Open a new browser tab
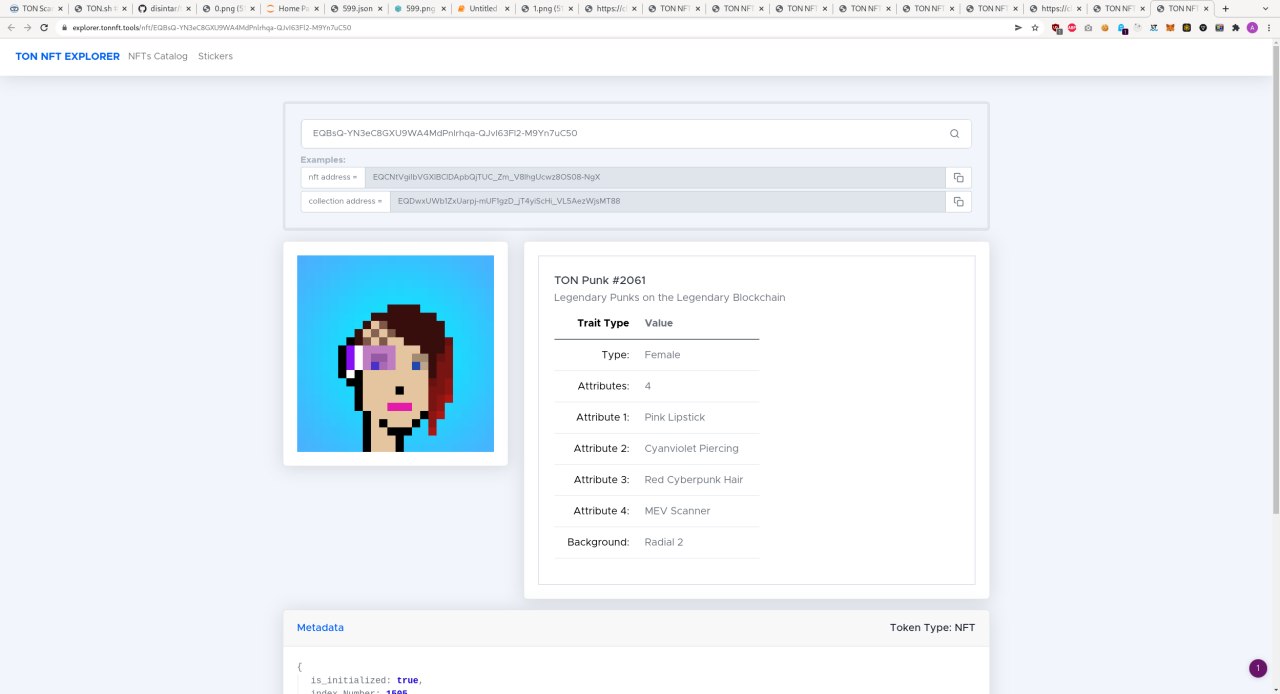 point(1225,8)
